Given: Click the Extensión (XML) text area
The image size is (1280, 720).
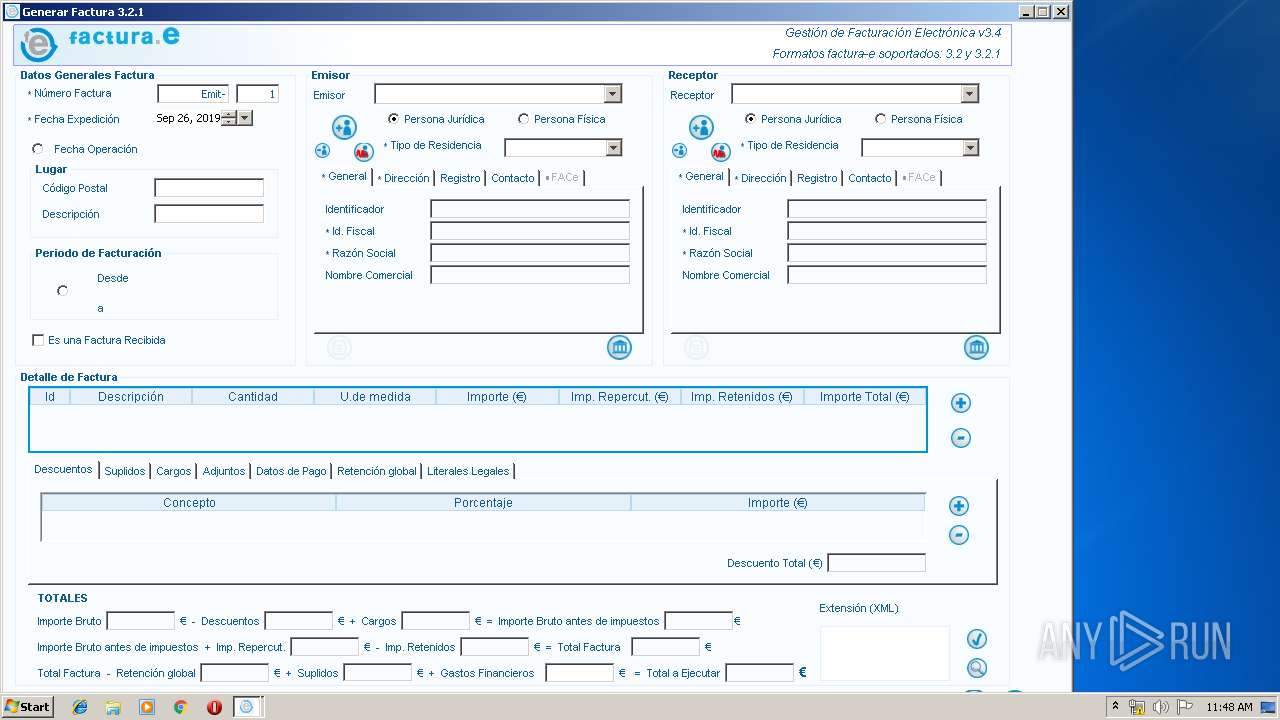Looking at the screenshot, I should point(885,654).
